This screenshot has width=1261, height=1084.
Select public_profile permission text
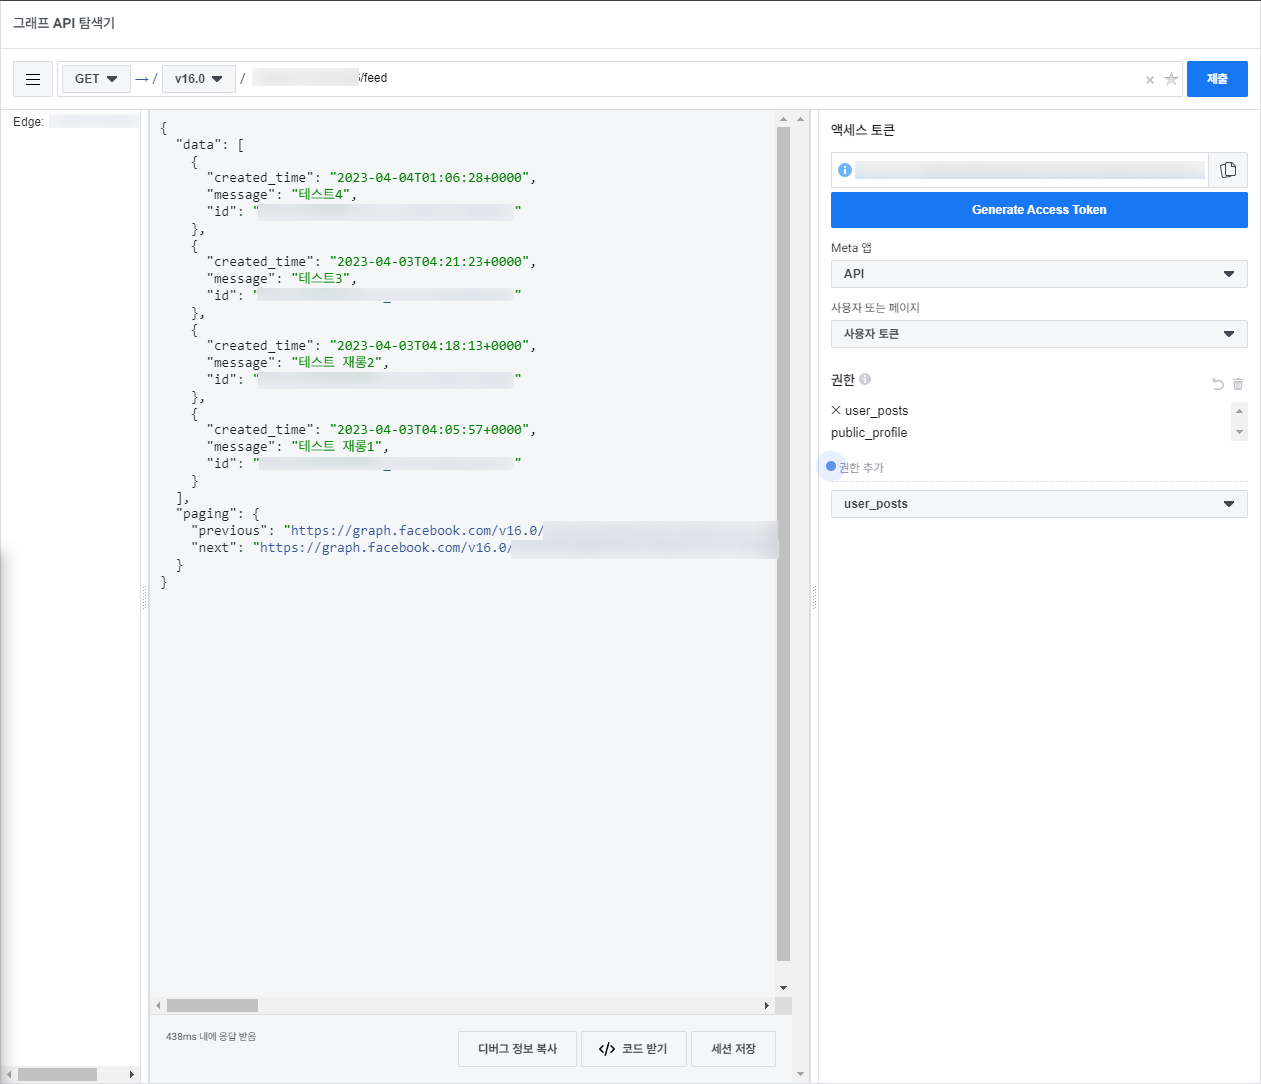click(x=869, y=433)
